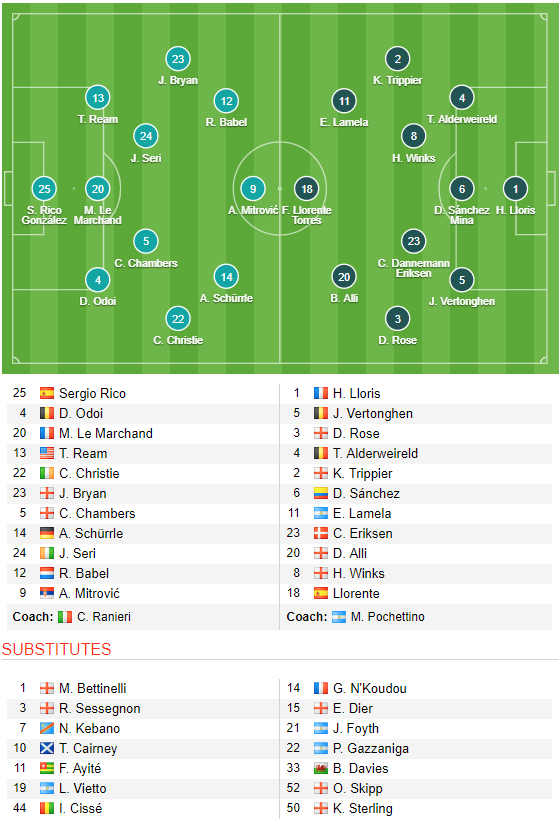
Task: Click the K. Trippier number 2 circle
Action: tap(397, 59)
